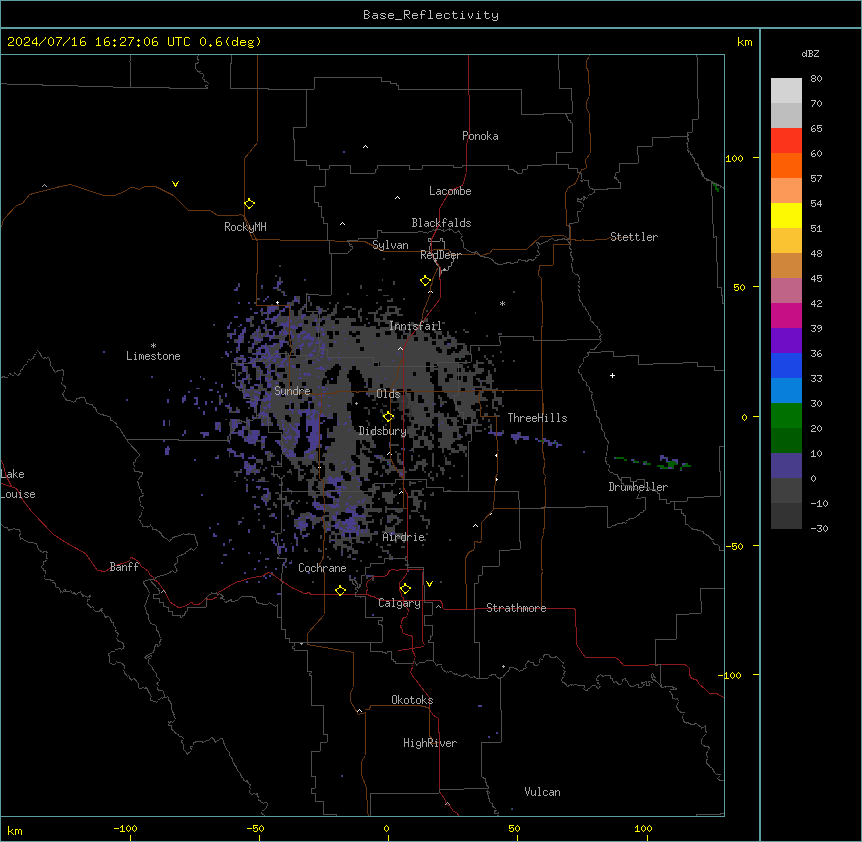Click the light gray 70-80 dBZ legend swatch

[x=786, y=91]
